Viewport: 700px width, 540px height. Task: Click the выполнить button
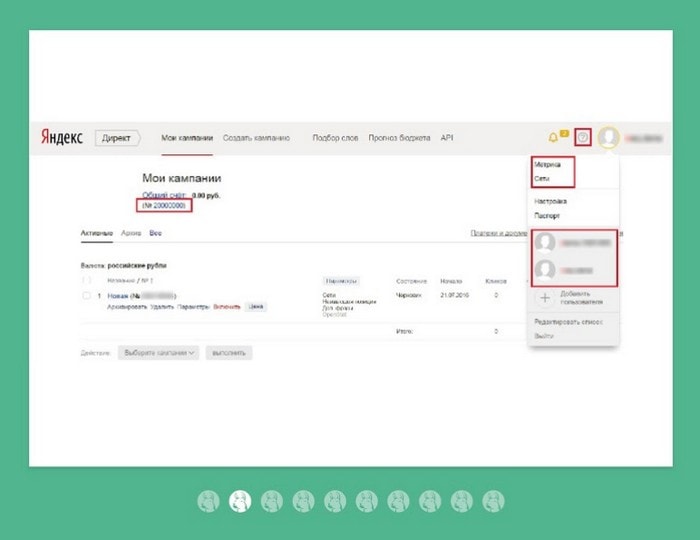[229, 353]
